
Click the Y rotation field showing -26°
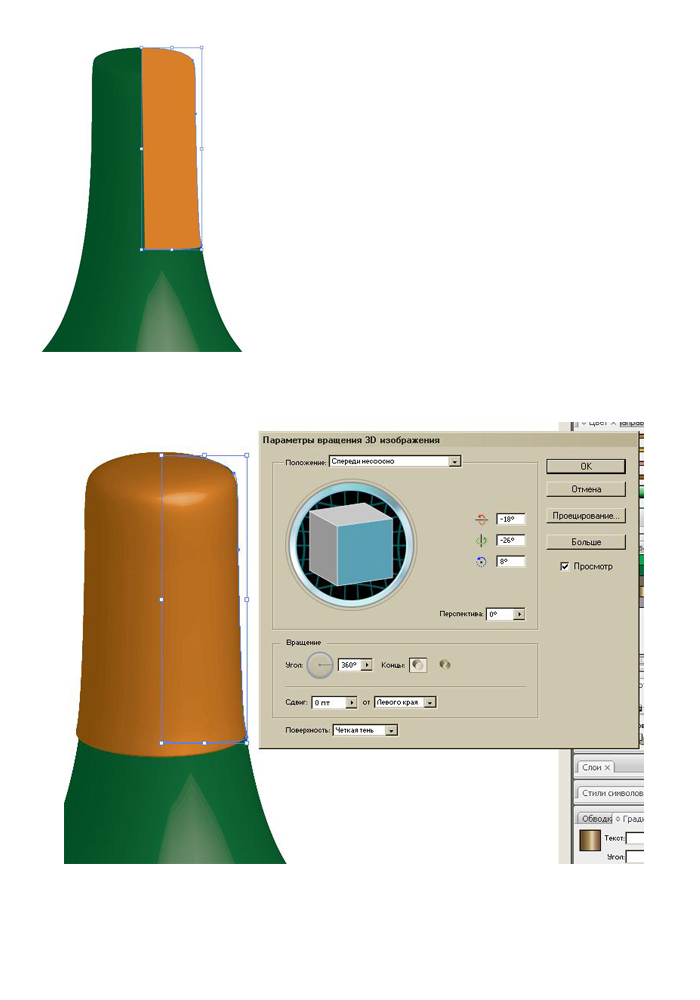click(x=510, y=541)
